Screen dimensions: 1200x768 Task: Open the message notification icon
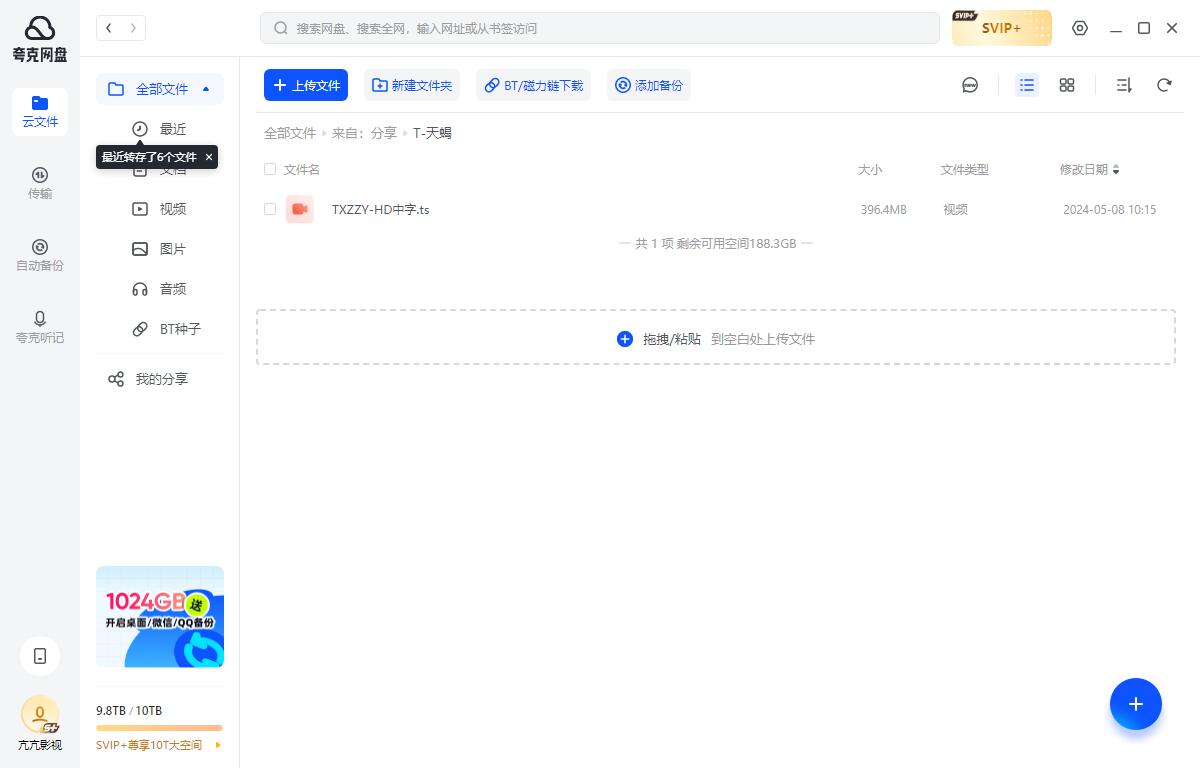click(970, 85)
